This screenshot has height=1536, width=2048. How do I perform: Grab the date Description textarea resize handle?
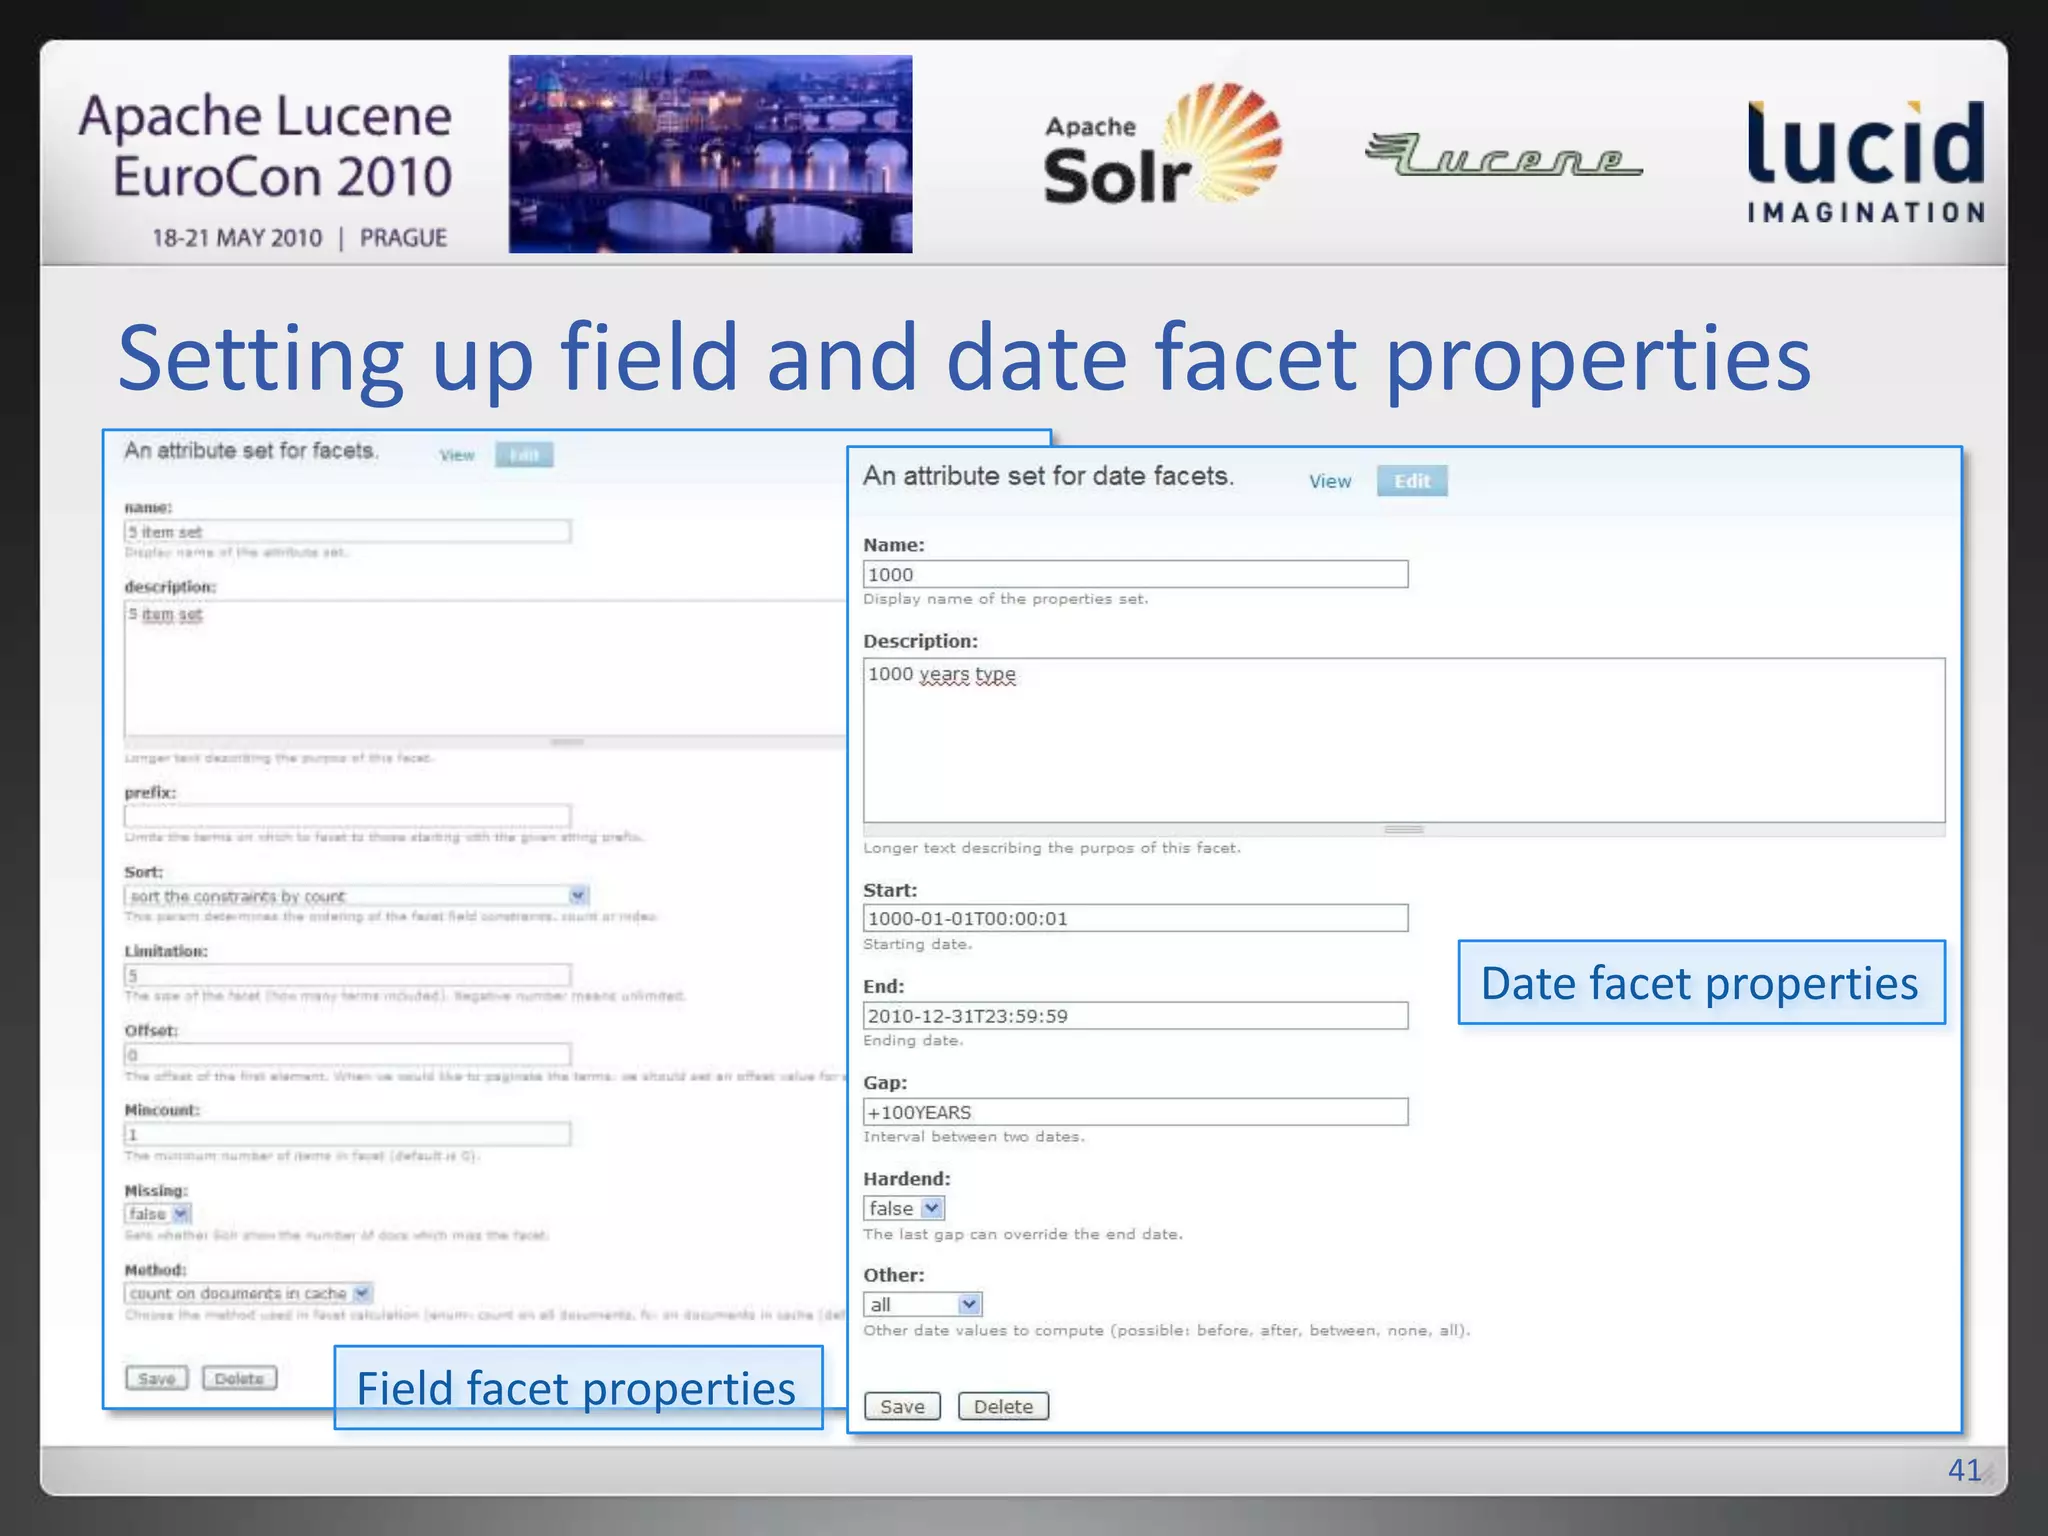[x=1404, y=830]
